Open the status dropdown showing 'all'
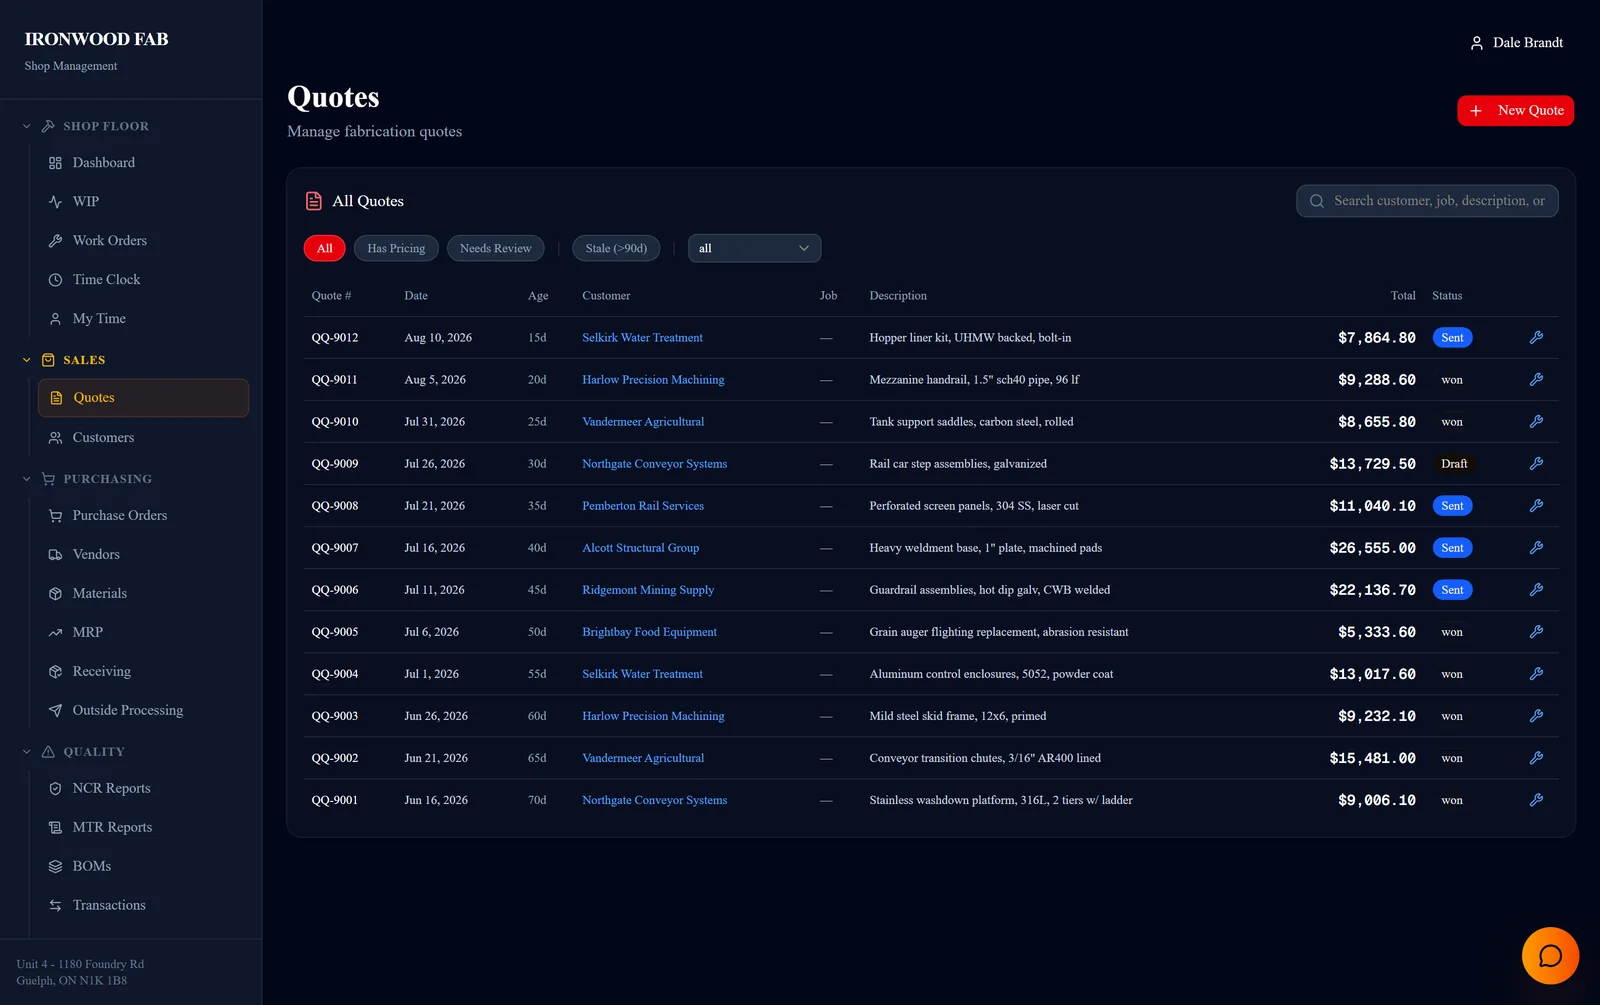The image size is (1600, 1005). coord(754,248)
